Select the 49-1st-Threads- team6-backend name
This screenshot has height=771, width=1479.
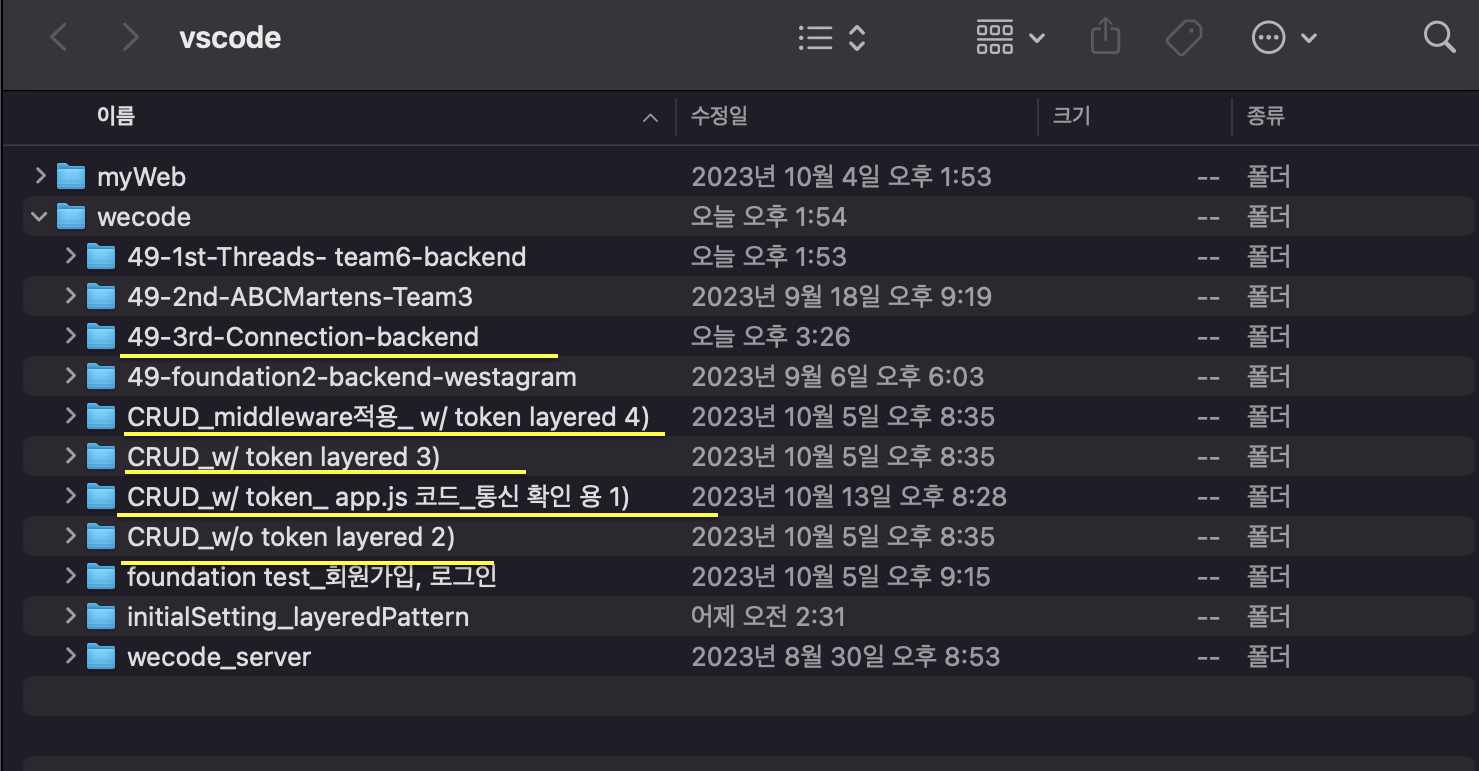pos(327,257)
